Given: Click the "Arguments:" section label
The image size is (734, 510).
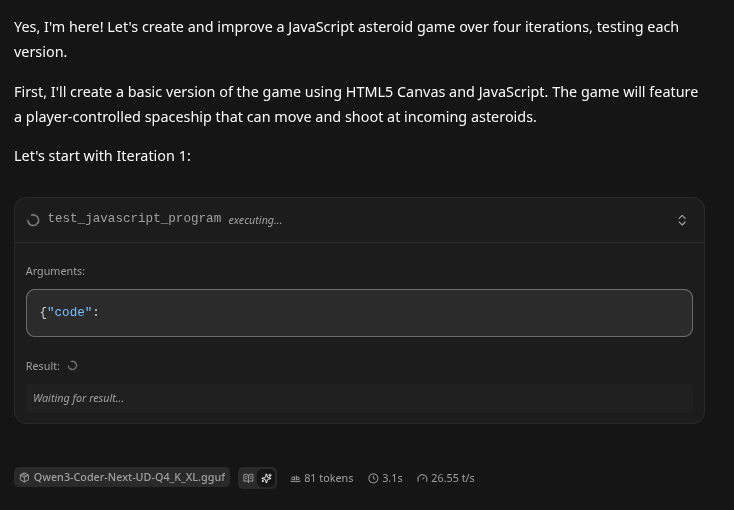Looking at the screenshot, I should coord(55,271).
